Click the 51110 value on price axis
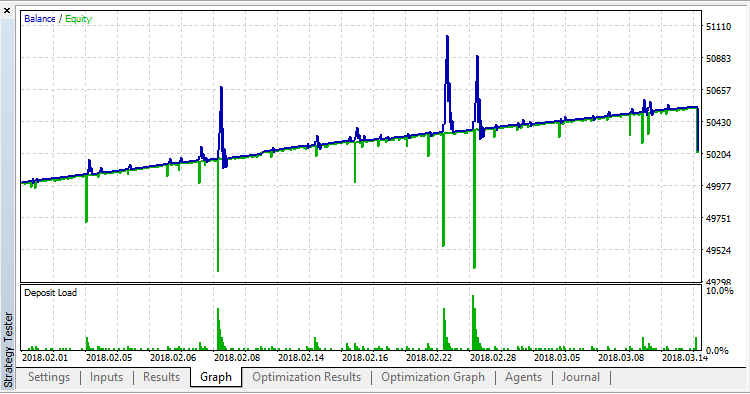This screenshot has width=750, height=394. 719,27
